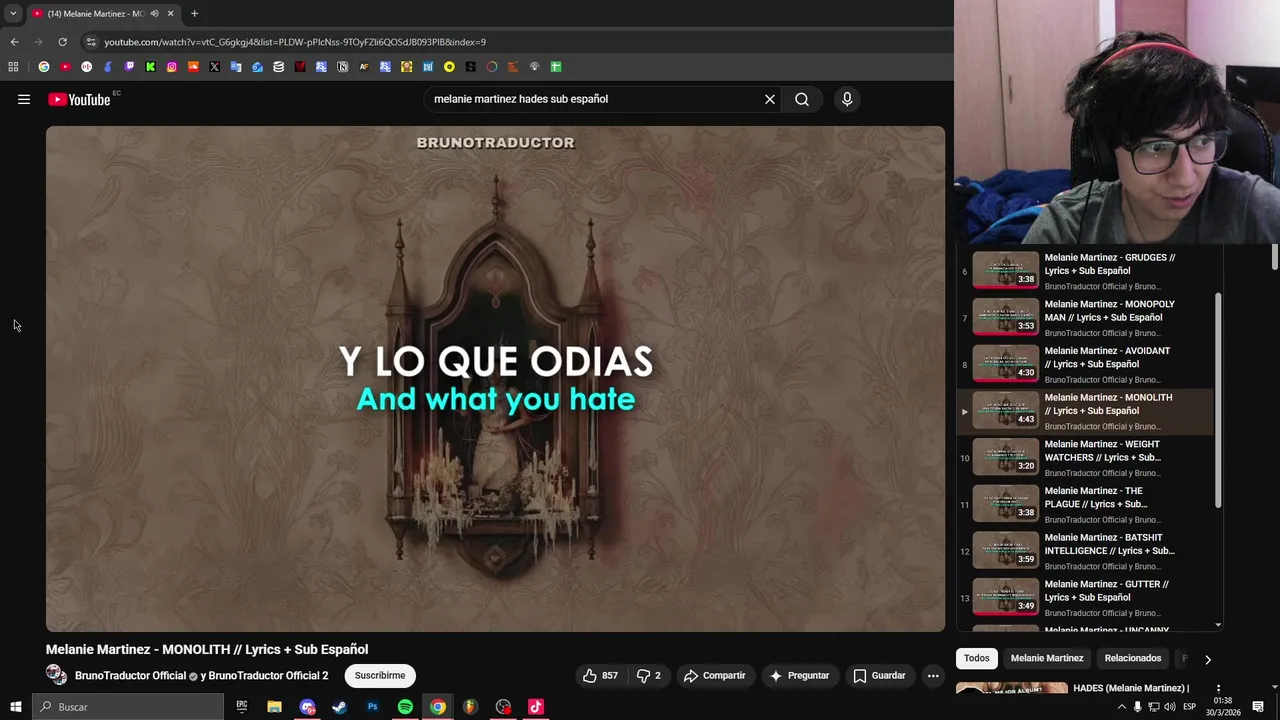Reload the page
Image resolution: width=1280 pixels, height=720 pixels.
pyautogui.click(x=62, y=42)
